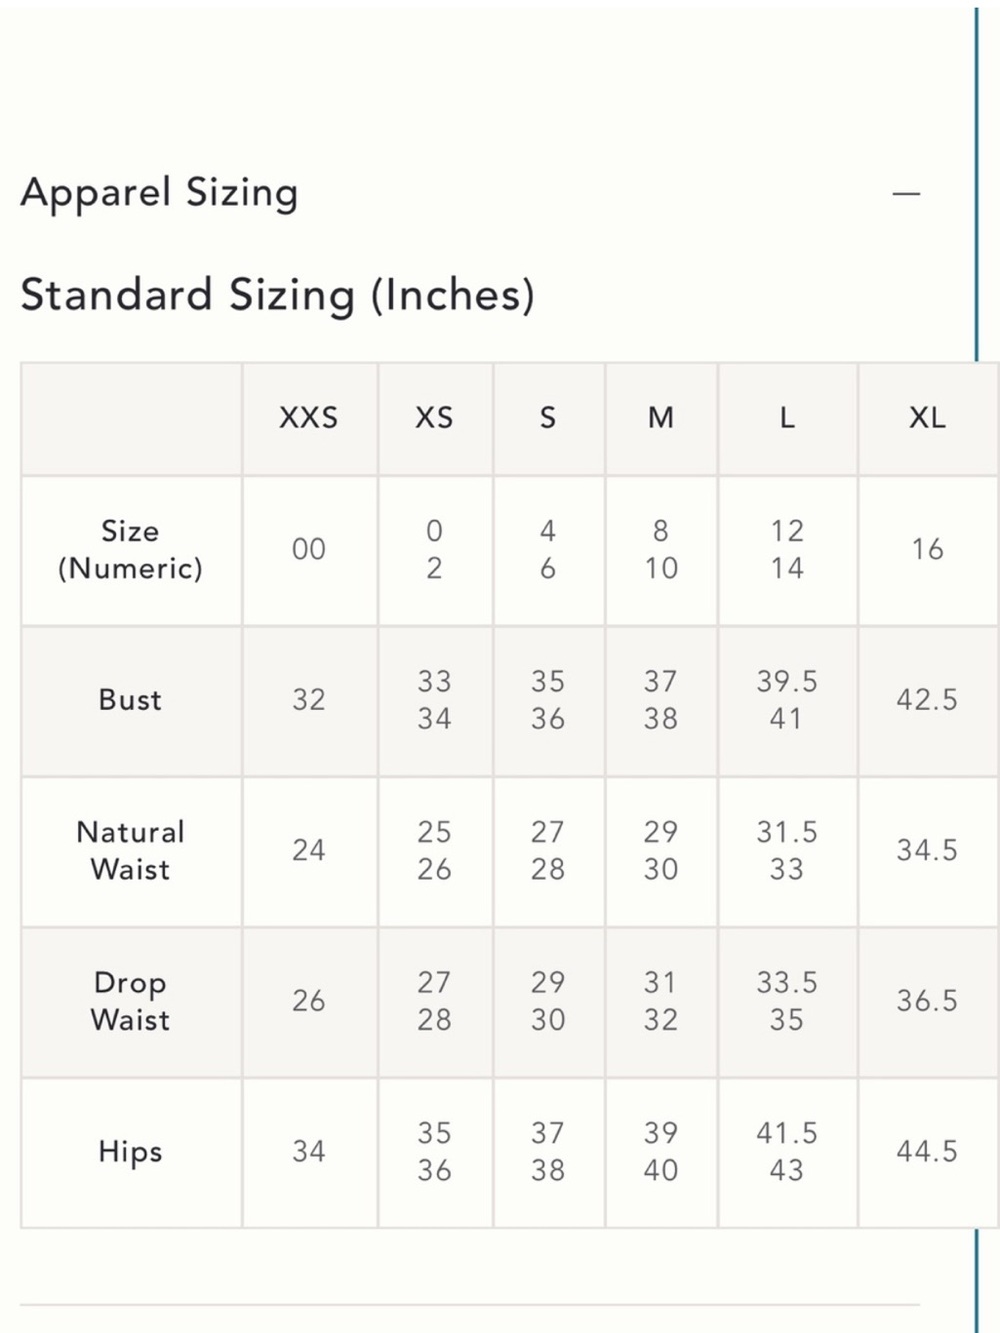1000x1333 pixels.
Task: Click the XL hips value 44.5
Action: [927, 1152]
